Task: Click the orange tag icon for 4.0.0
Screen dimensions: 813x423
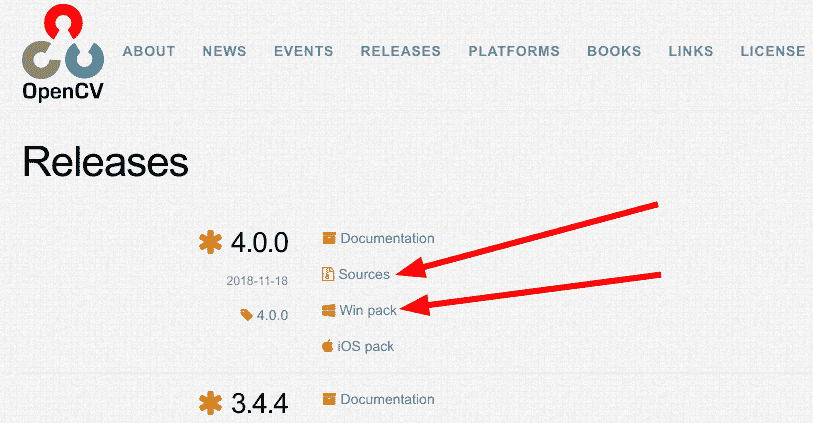Action: (x=246, y=314)
